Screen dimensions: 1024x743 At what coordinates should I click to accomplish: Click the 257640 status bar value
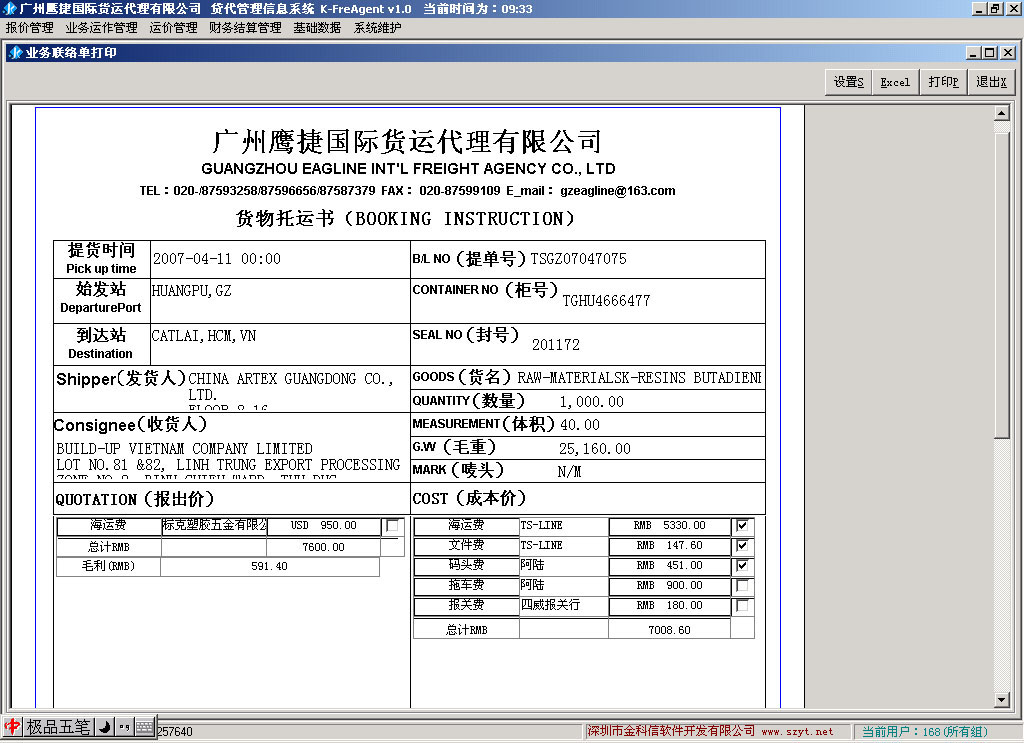(175, 731)
